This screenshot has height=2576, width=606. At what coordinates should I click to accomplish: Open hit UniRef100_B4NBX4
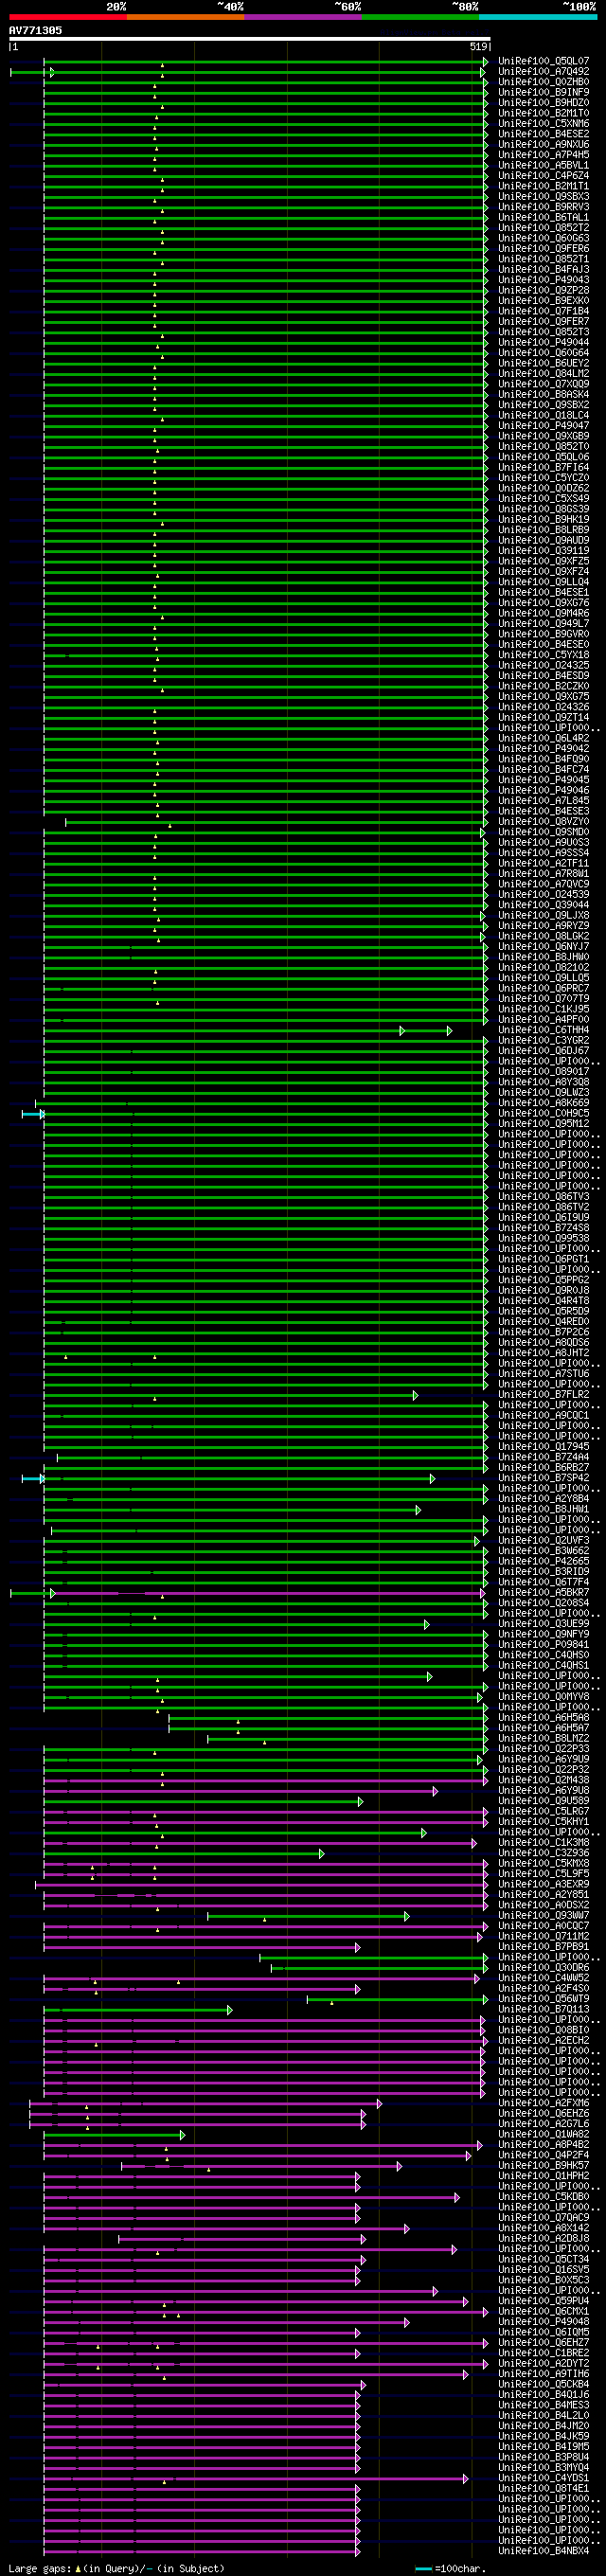pos(544,2551)
